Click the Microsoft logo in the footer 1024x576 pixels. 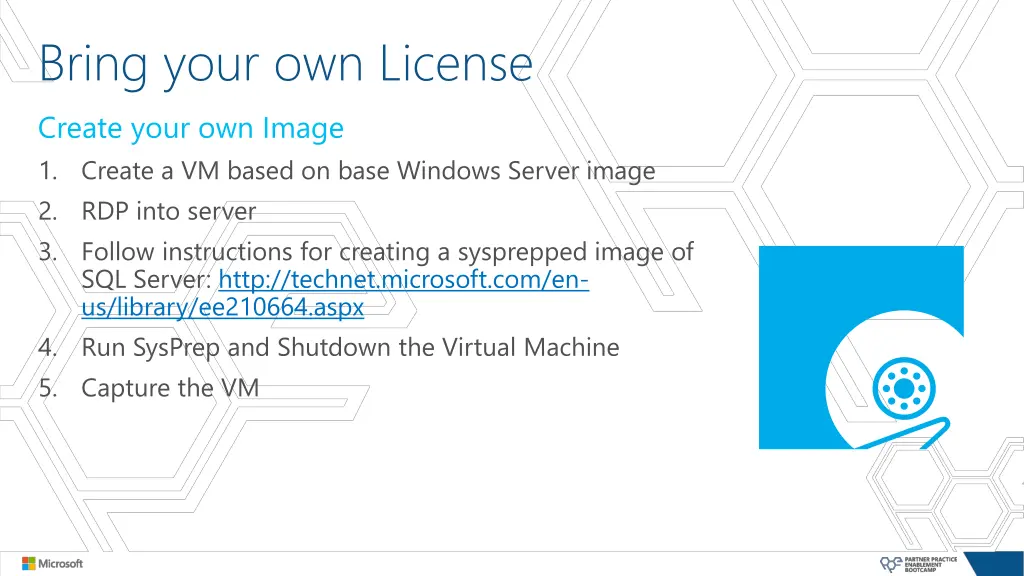52,563
